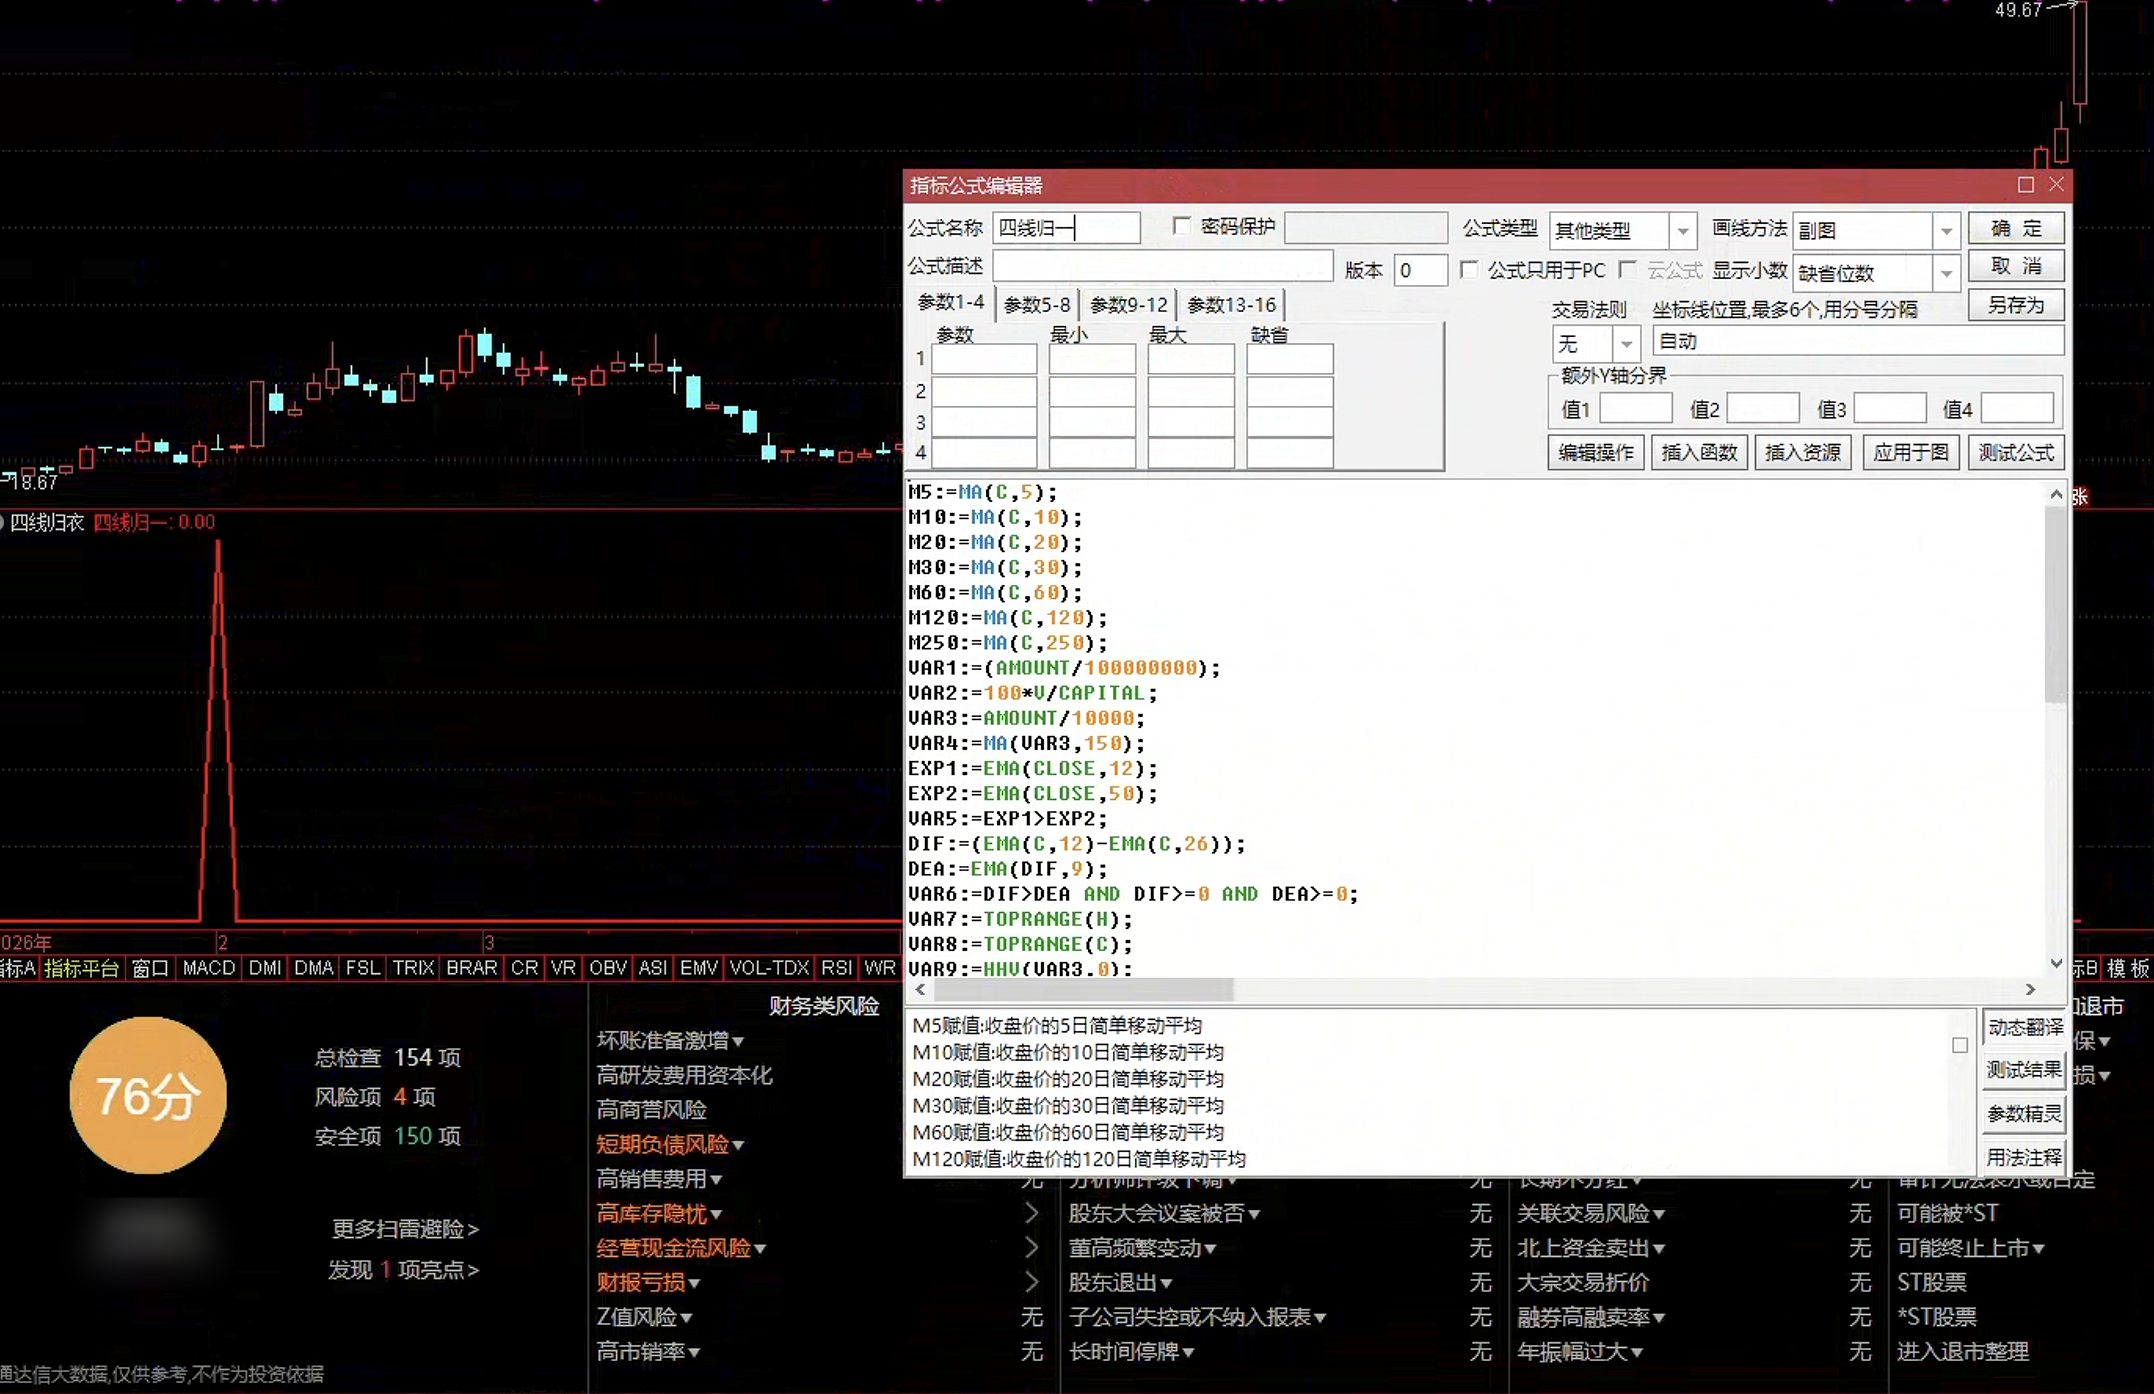The width and height of the screenshot is (2154, 1394).
Task: Click small square in translation panel
Action: pyautogui.click(x=1959, y=1045)
